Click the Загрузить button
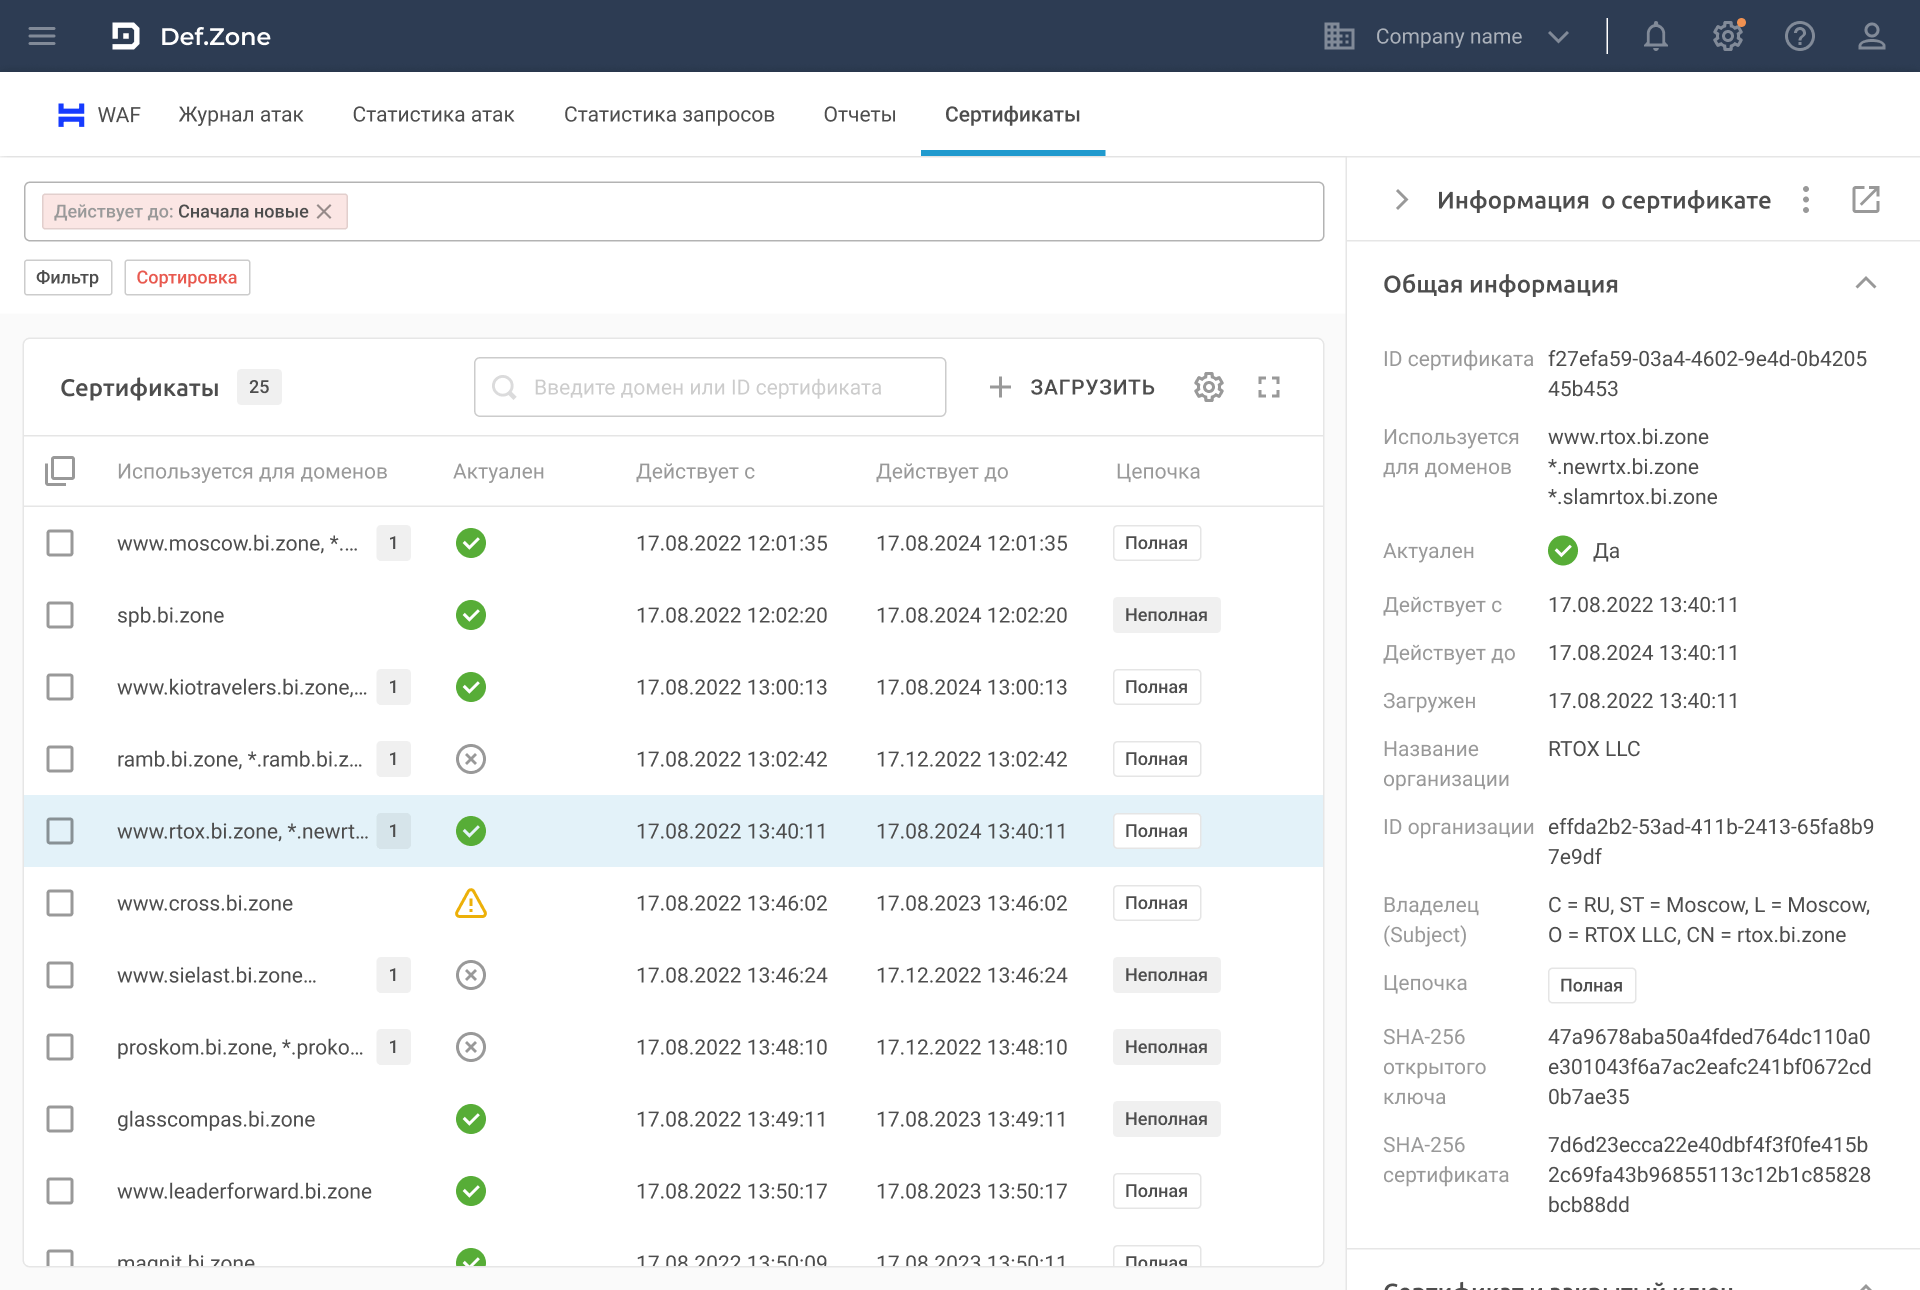Image resolution: width=1920 pixels, height=1290 pixels. (x=1072, y=387)
